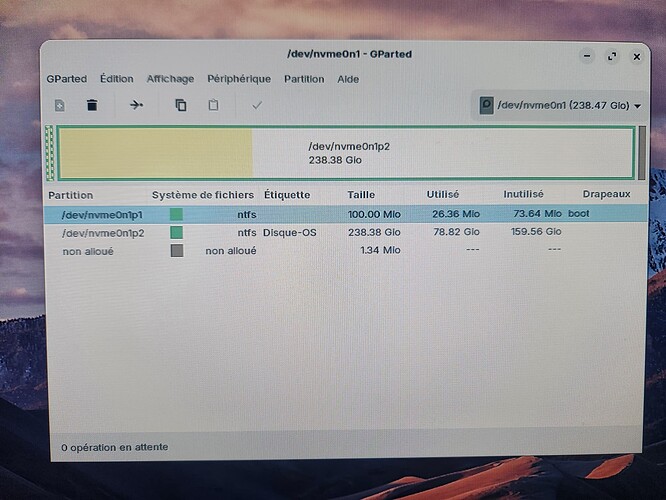
Task: Select the nvme0n1p2 block in disk map
Action: tap(346, 153)
